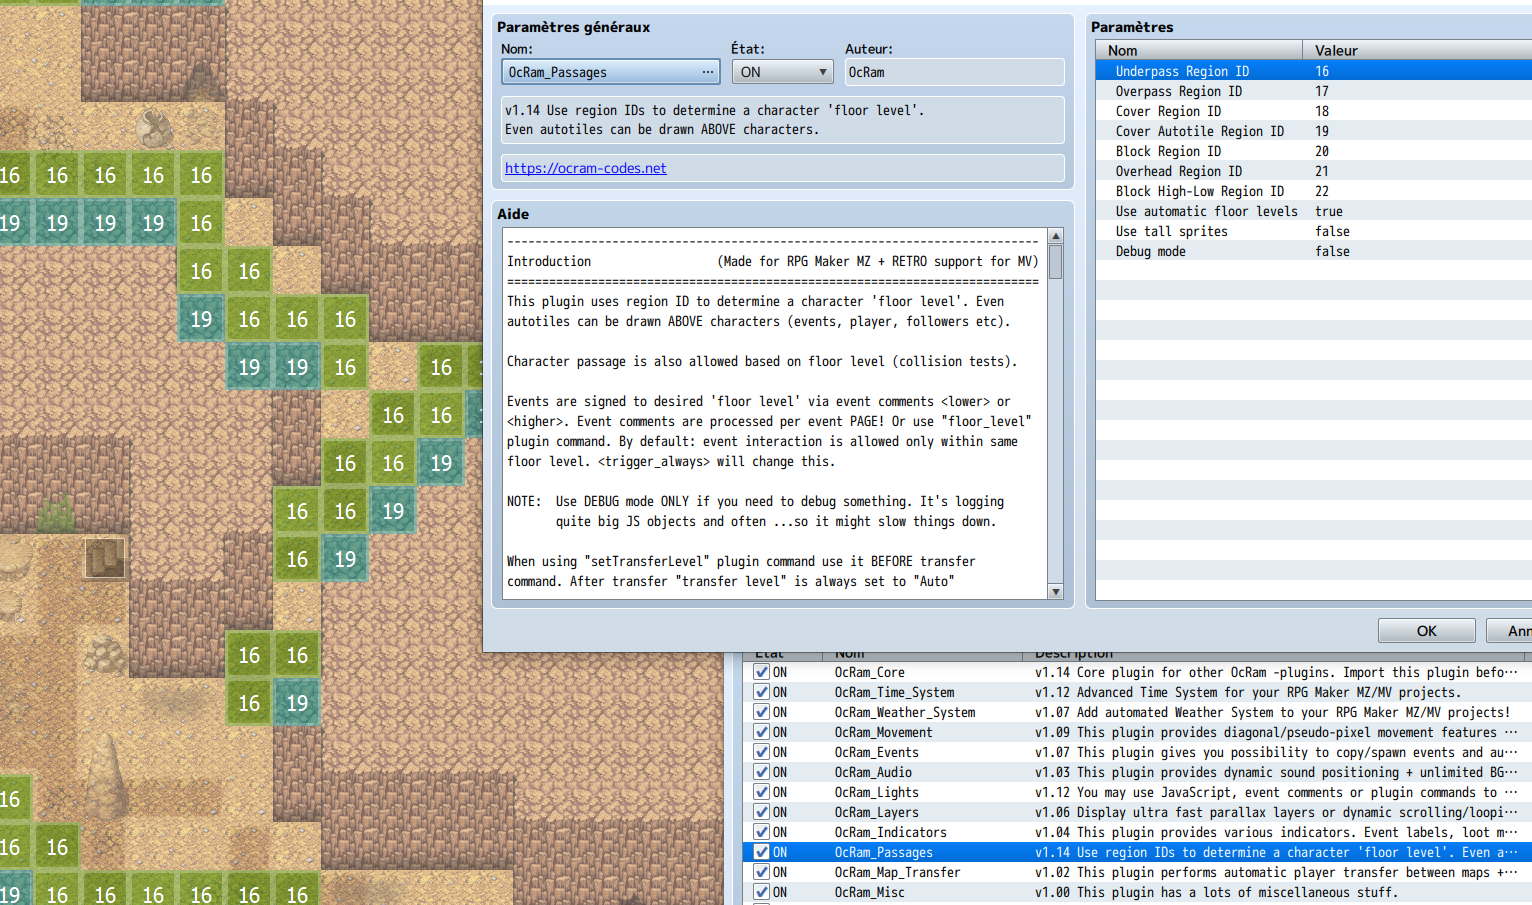Click the Aide scrollbar up arrow
The width and height of the screenshot is (1532, 905).
click(x=1055, y=236)
